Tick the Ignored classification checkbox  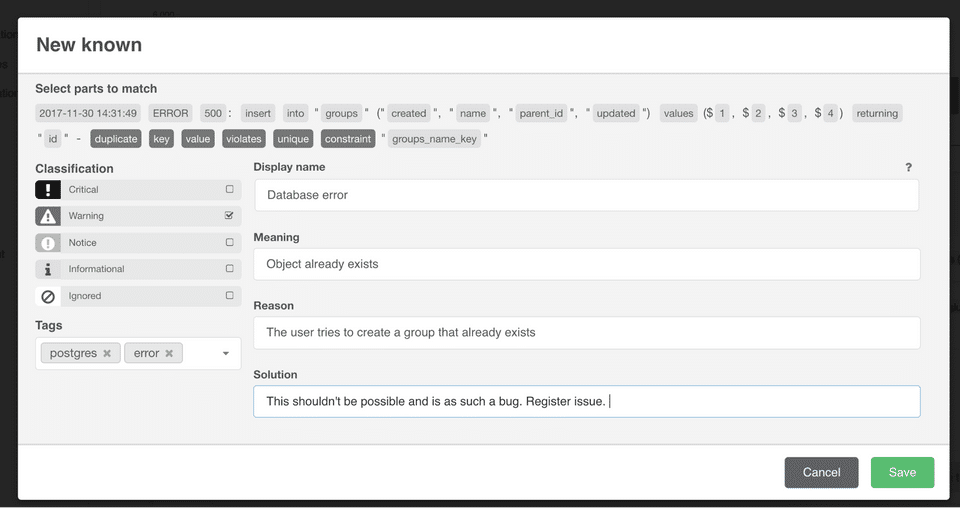(230, 296)
